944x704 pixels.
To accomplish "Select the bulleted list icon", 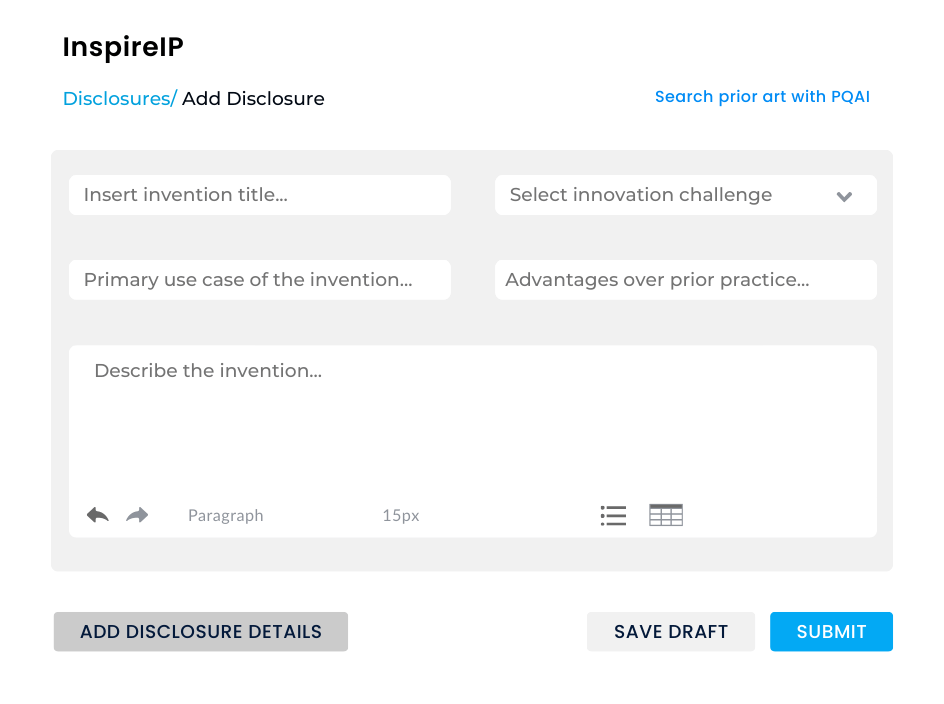I will (613, 514).
